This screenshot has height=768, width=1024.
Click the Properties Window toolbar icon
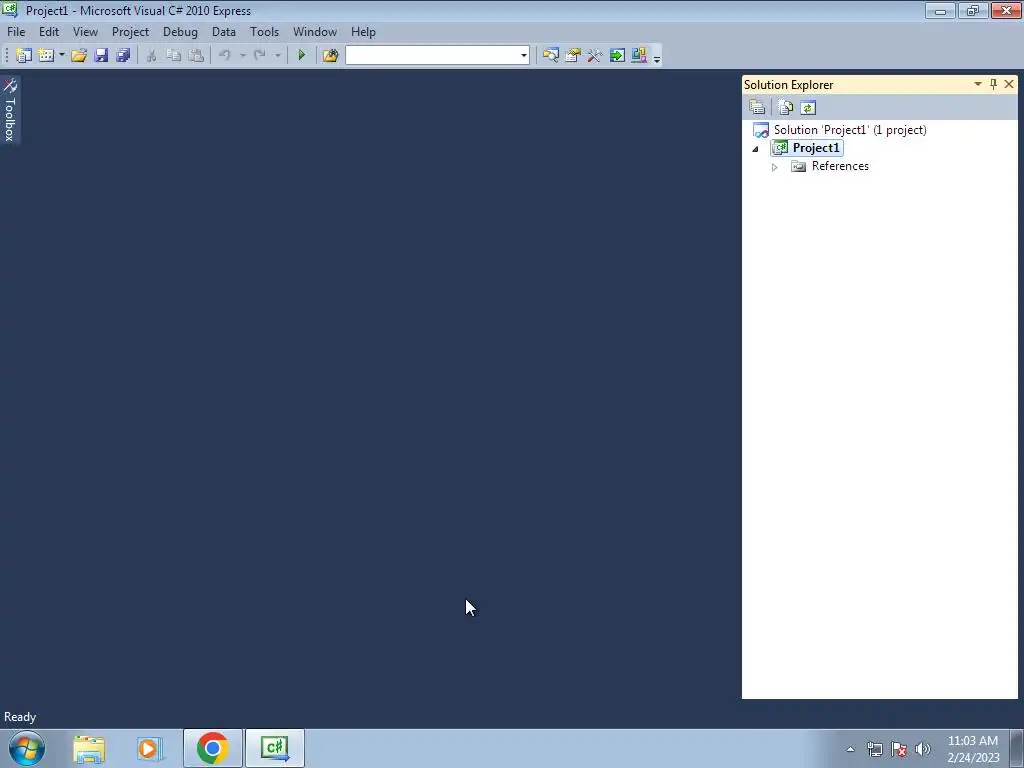[x=573, y=56]
